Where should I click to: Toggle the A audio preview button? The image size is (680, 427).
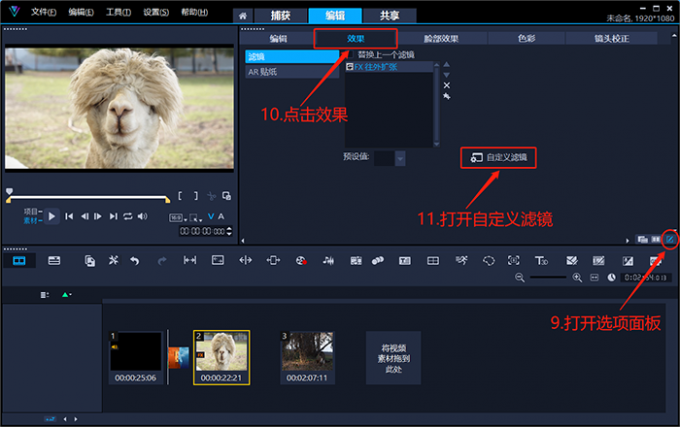pyautogui.click(x=221, y=216)
